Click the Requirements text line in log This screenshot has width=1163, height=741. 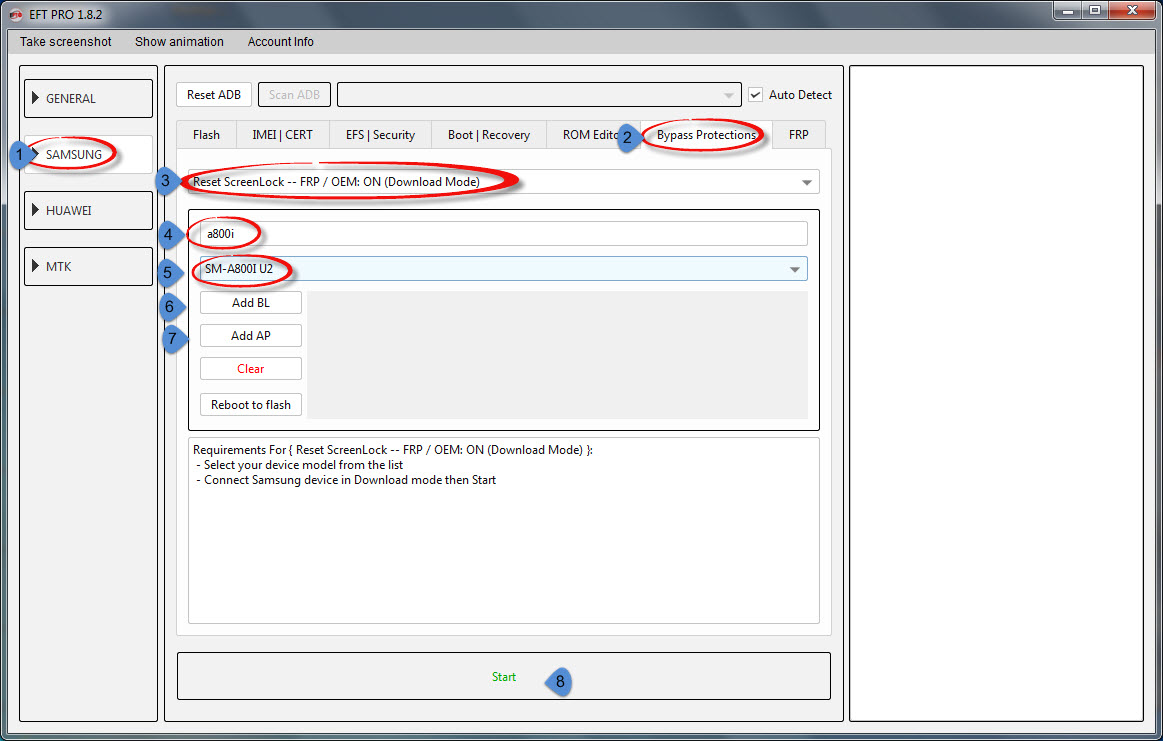(x=392, y=449)
